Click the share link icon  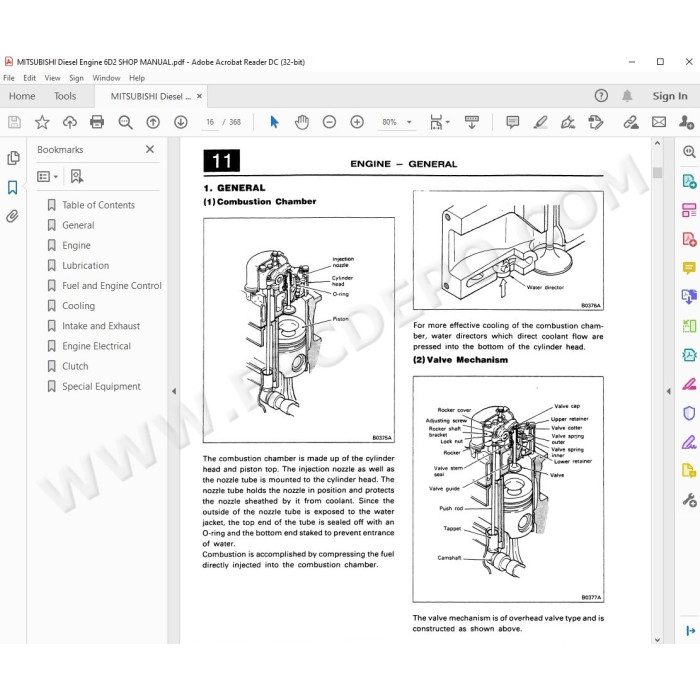click(x=631, y=122)
